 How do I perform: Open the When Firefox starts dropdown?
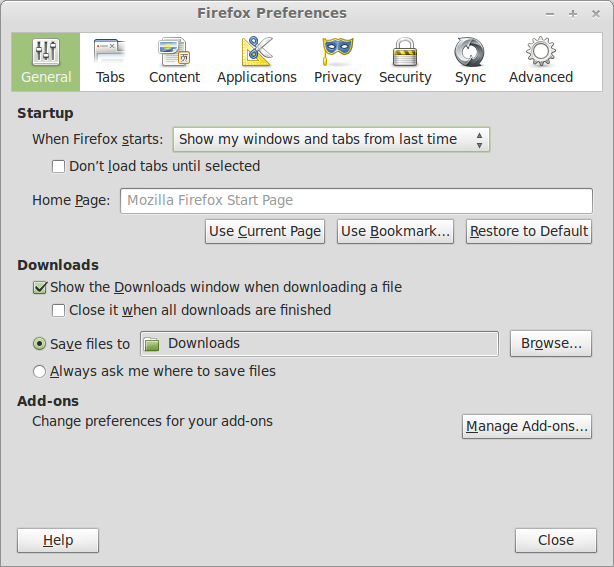(x=331, y=139)
